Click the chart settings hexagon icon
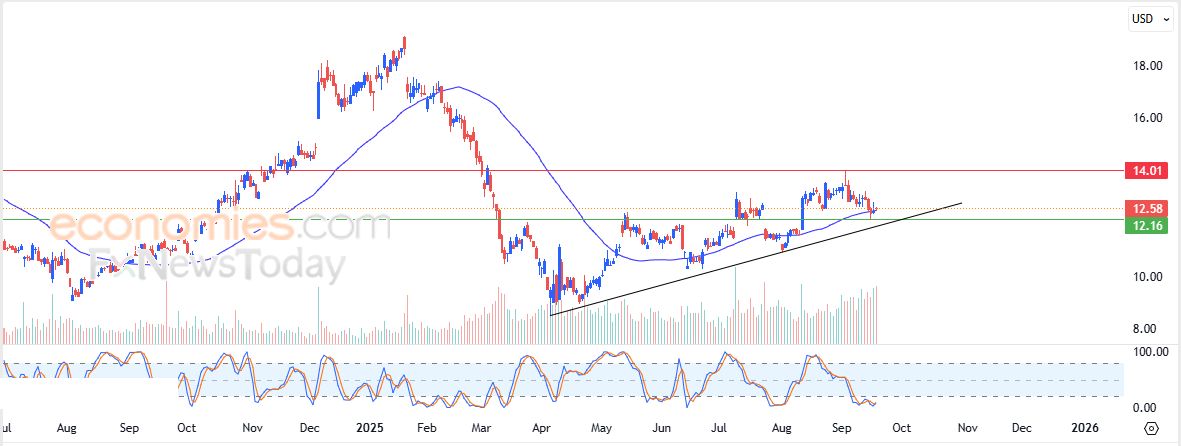Image resolution: width=1181 pixels, height=446 pixels. 1151,428
